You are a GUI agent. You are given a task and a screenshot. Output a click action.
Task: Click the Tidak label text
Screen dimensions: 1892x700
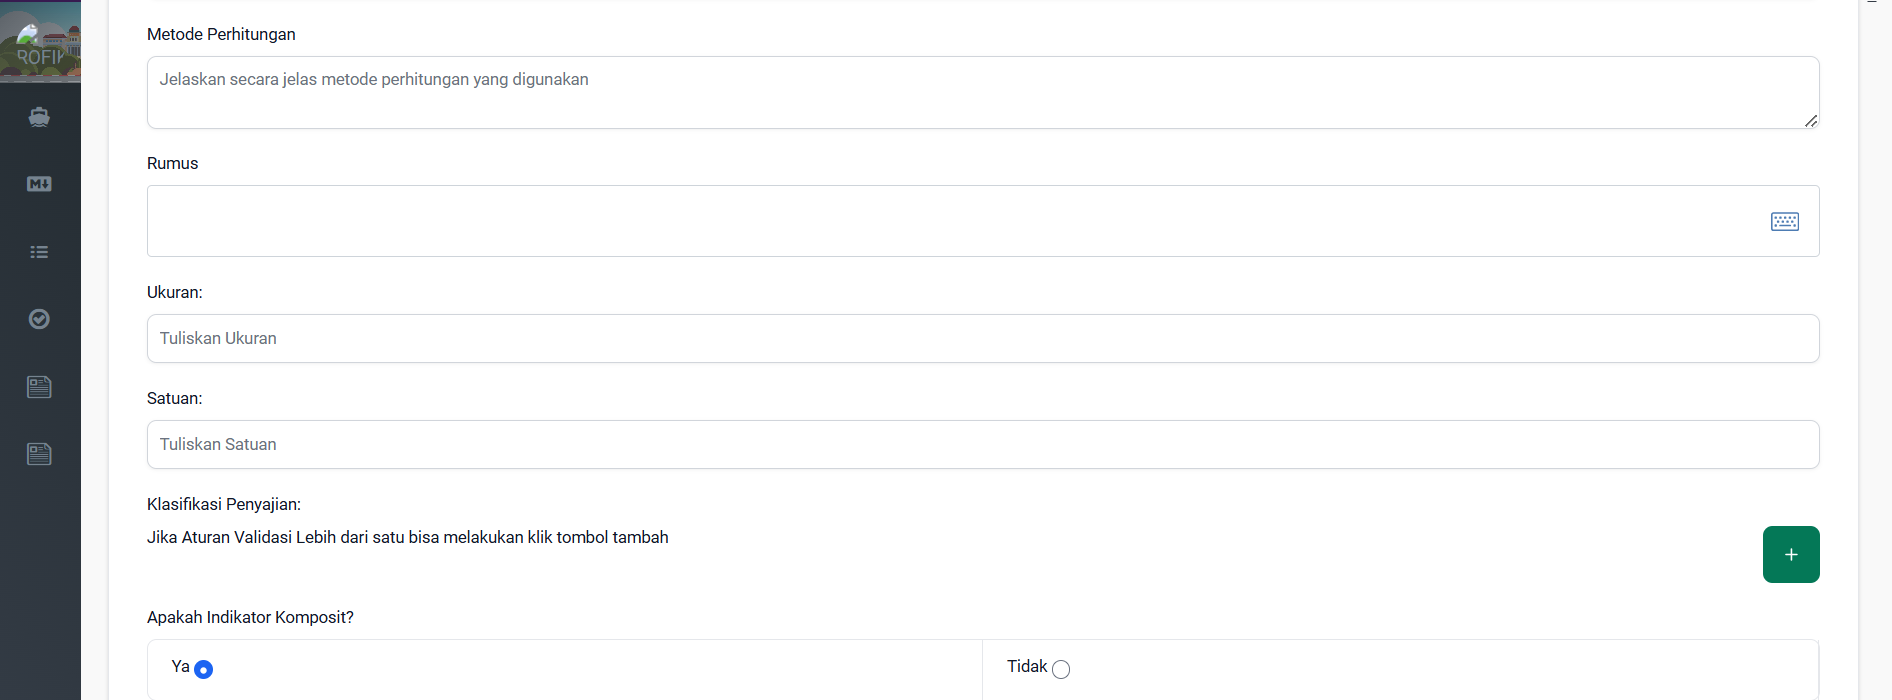pyautogui.click(x=1027, y=666)
